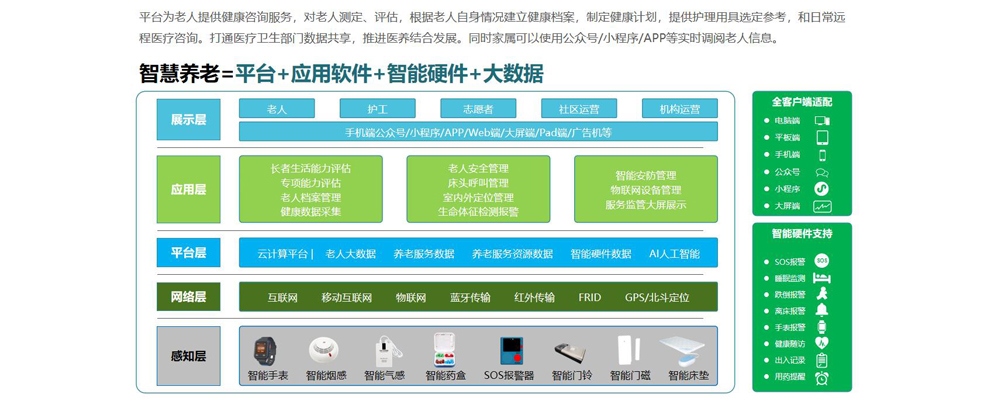
Task: Click the 应用层 layer label
Action: coord(189,189)
